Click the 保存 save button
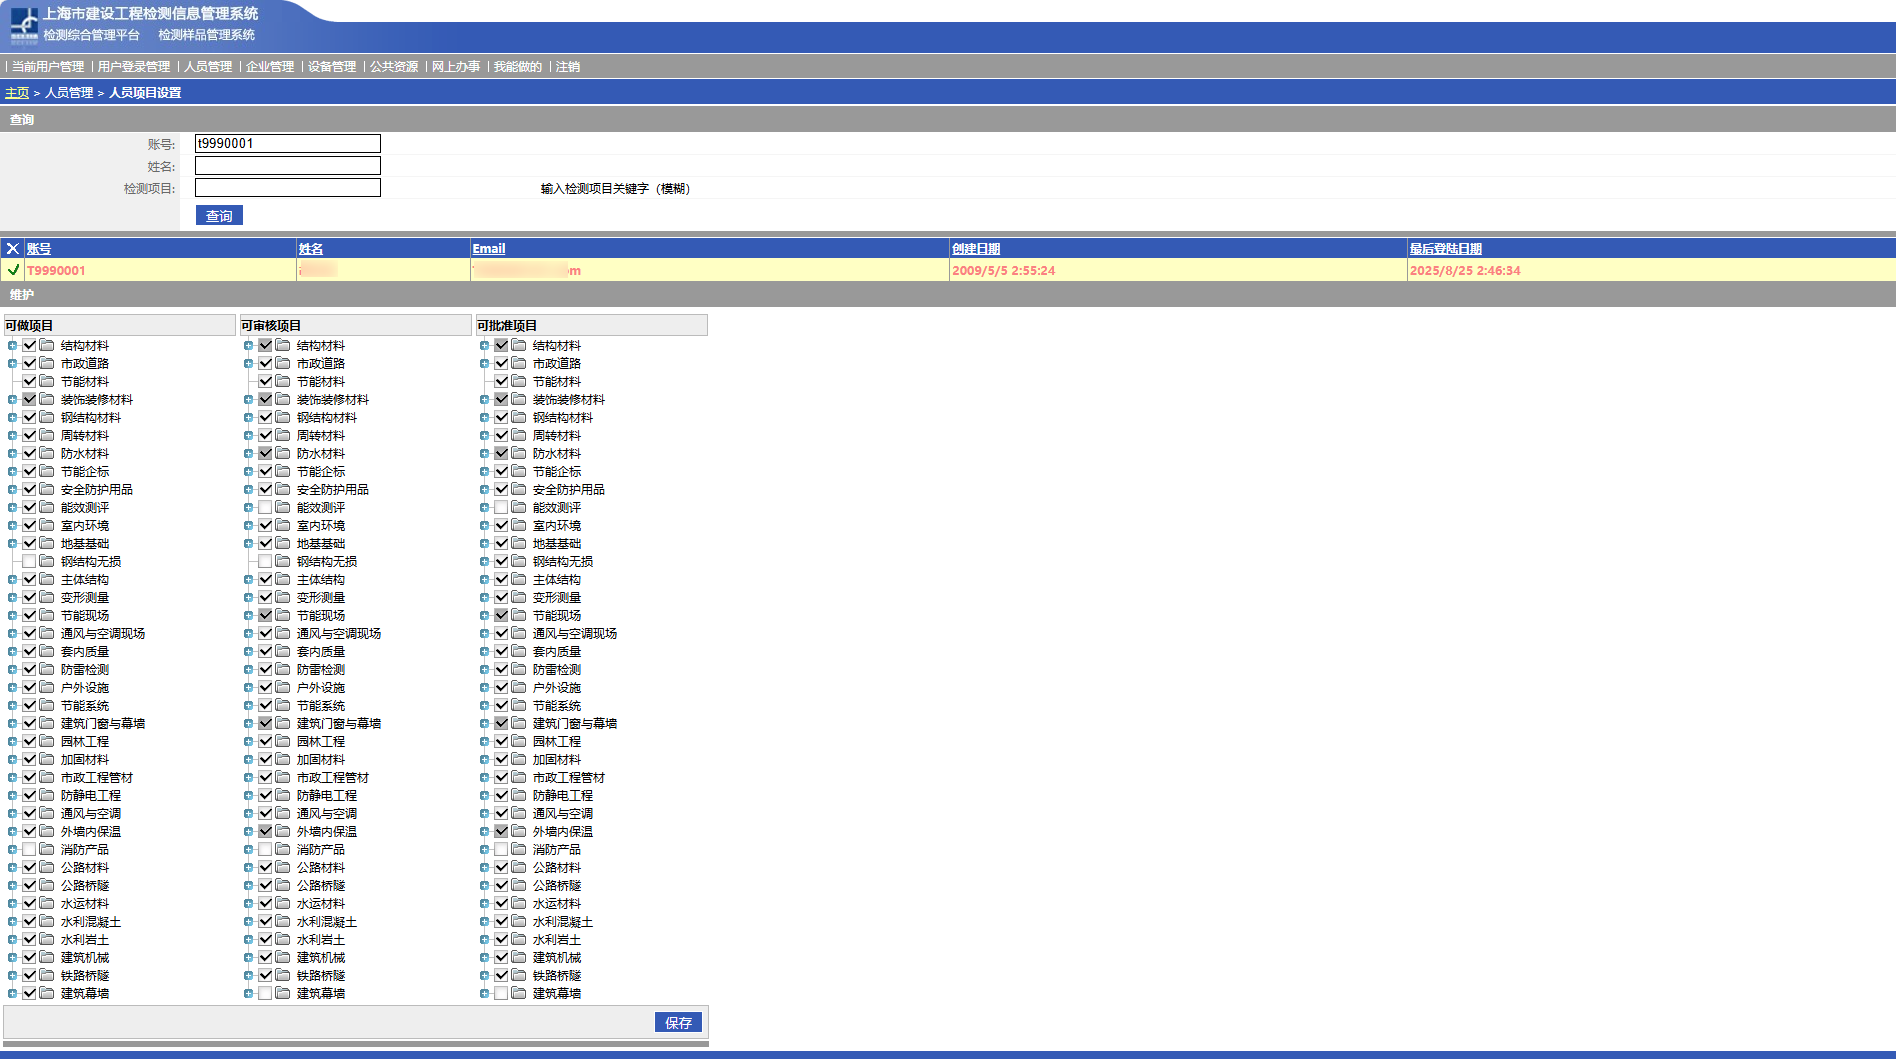Screen dimensions: 1896x1061 pos(678,1023)
